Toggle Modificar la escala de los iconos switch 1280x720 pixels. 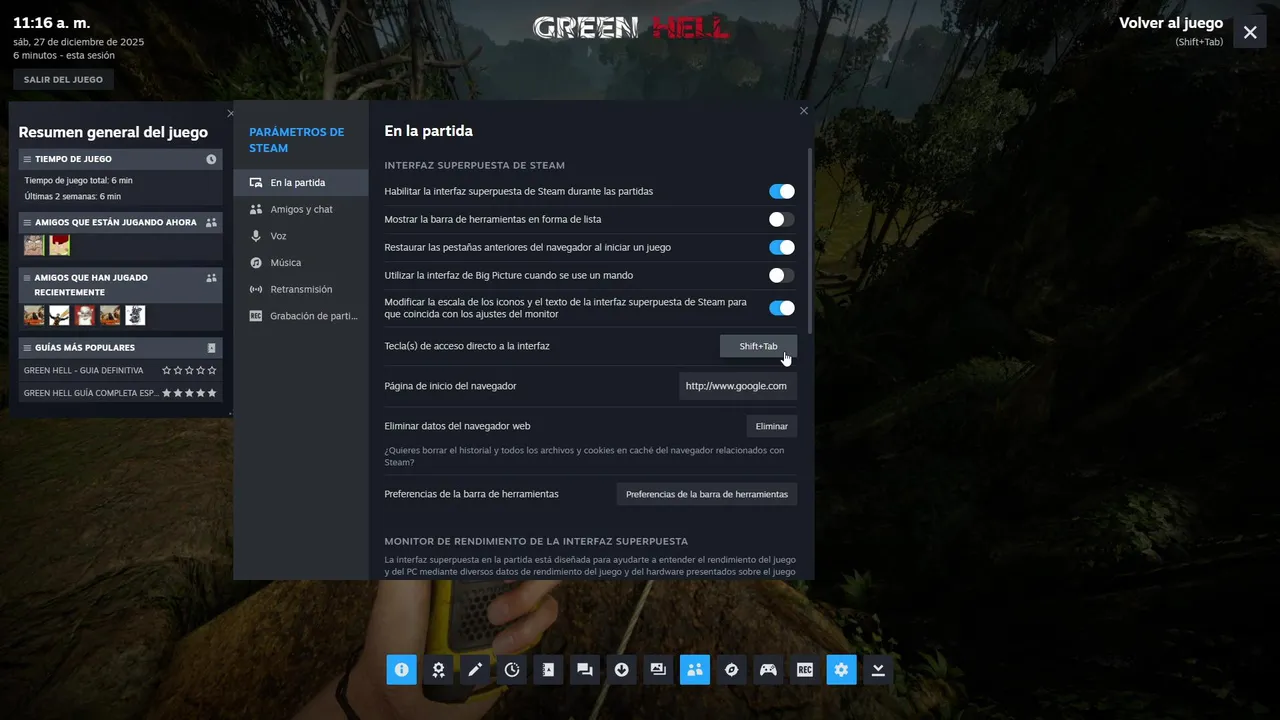[782, 308]
